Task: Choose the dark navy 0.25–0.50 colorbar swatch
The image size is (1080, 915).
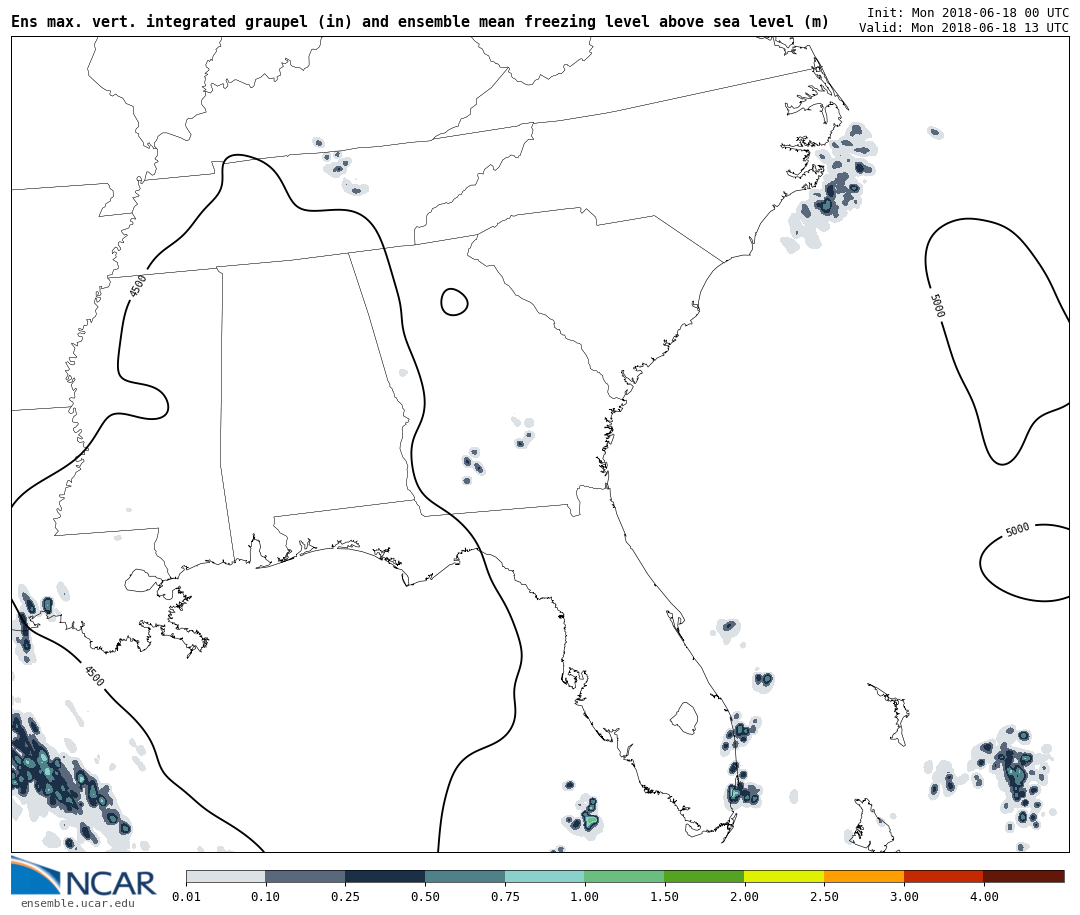Action: tap(385, 876)
